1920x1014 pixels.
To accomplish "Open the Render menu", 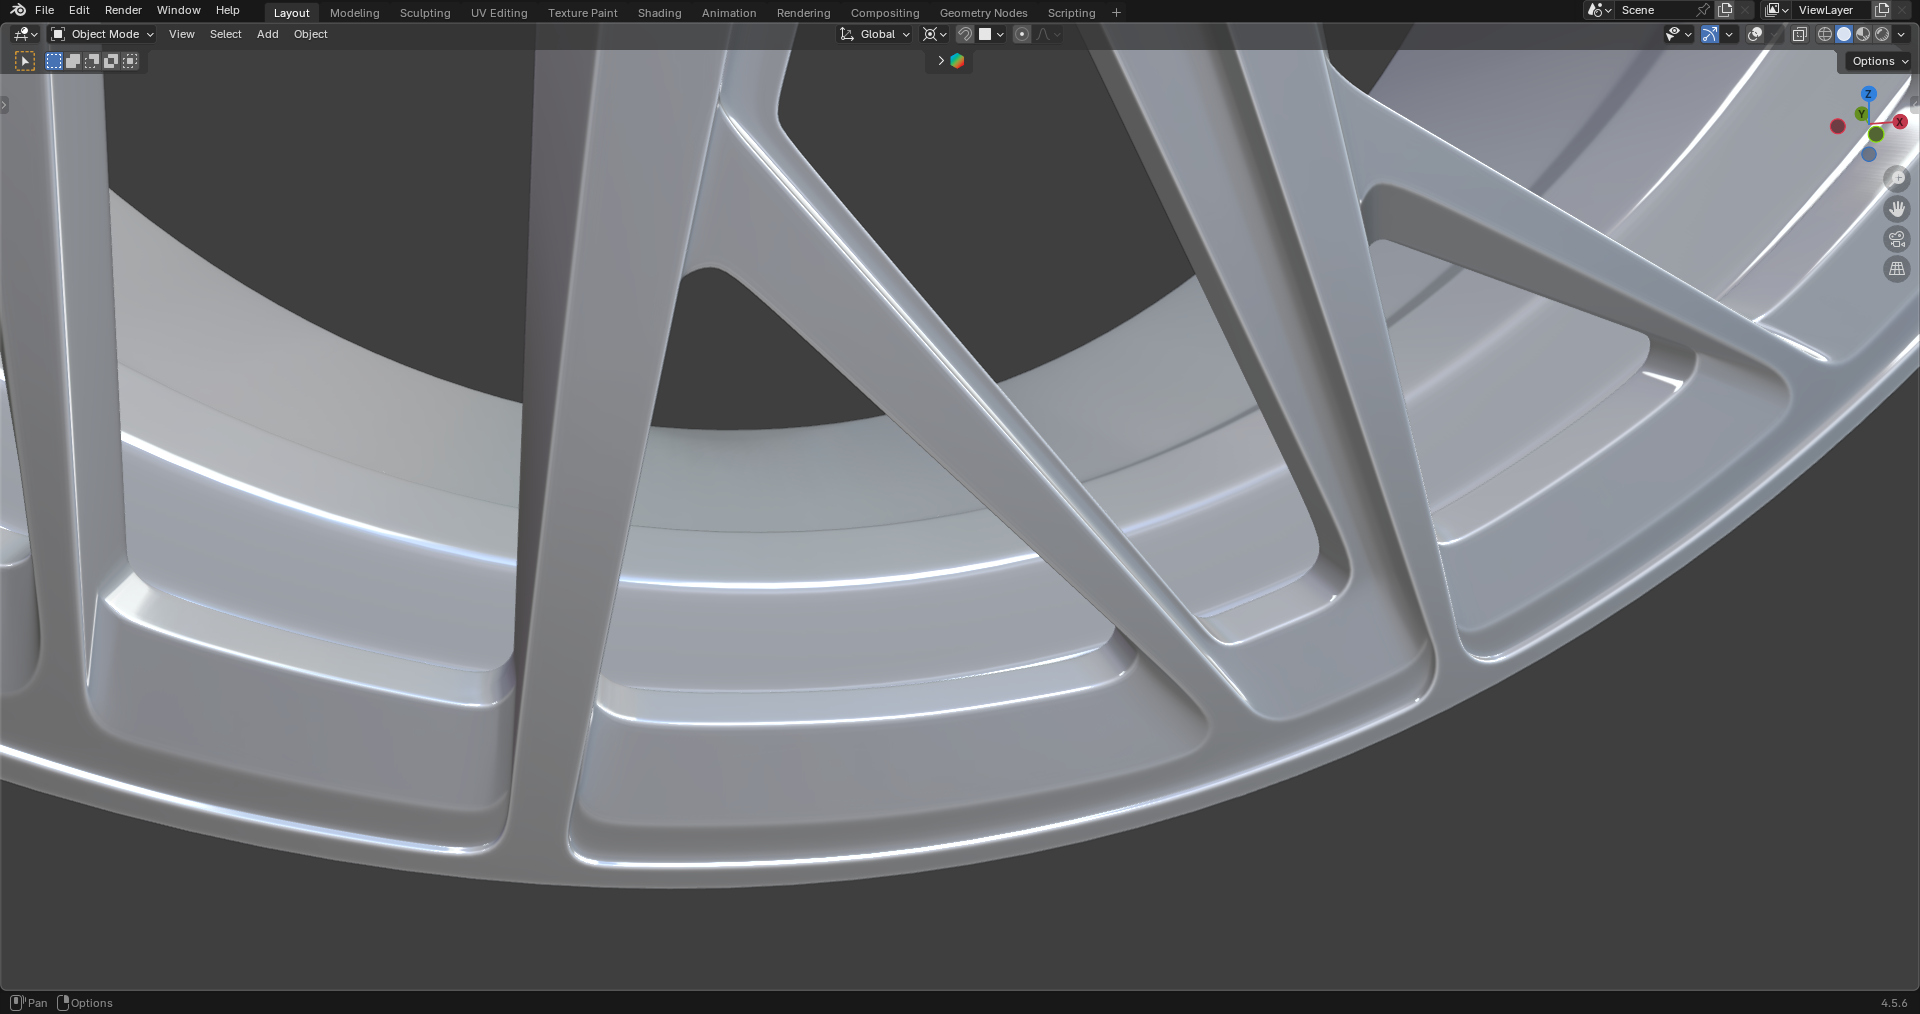I will click(123, 10).
